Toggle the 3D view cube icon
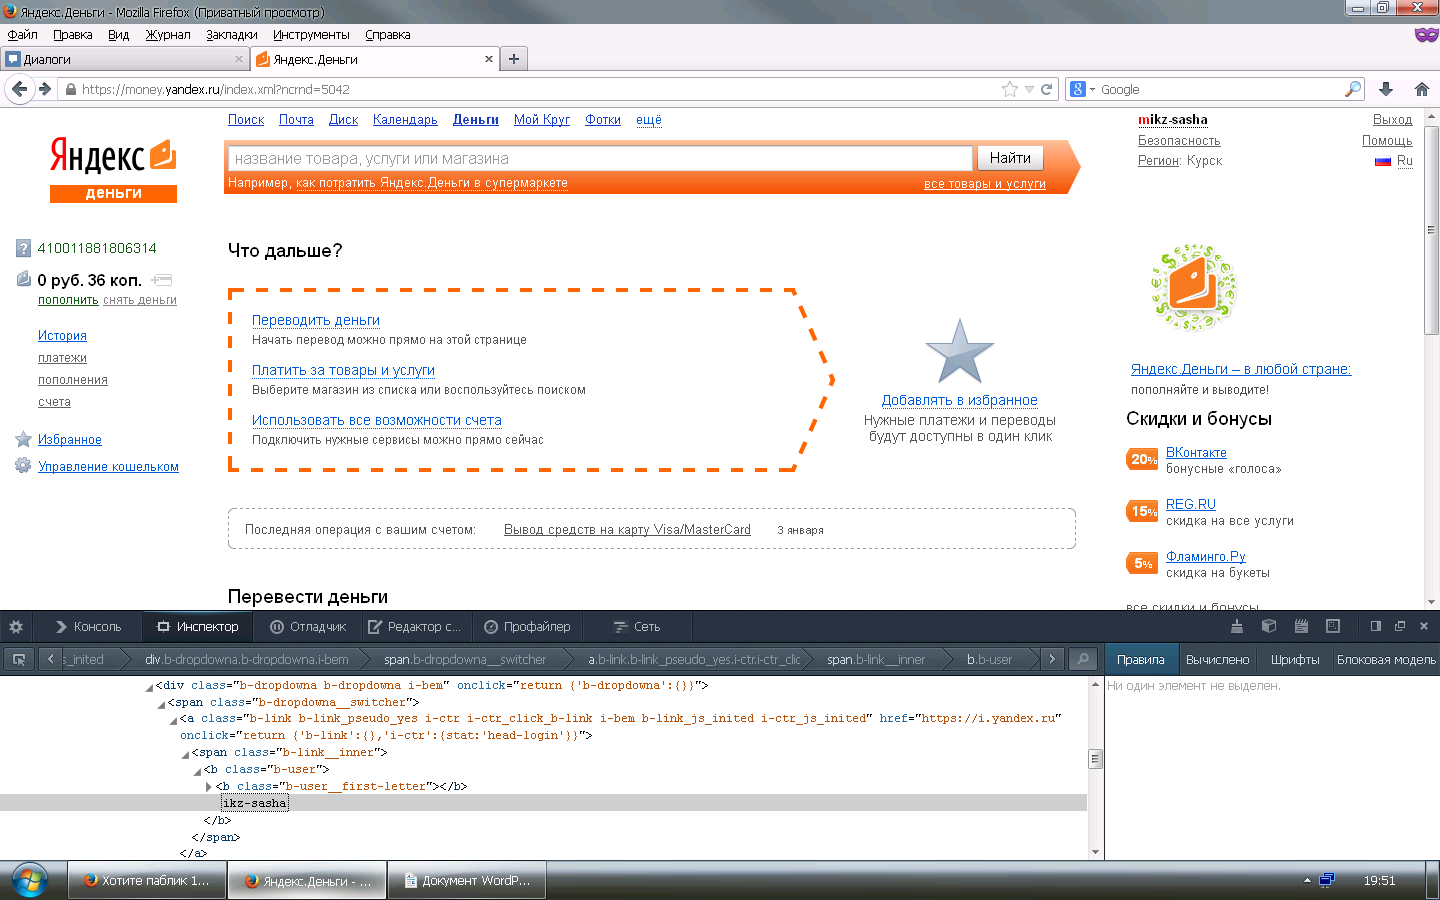The width and height of the screenshot is (1440, 900). (x=1269, y=626)
